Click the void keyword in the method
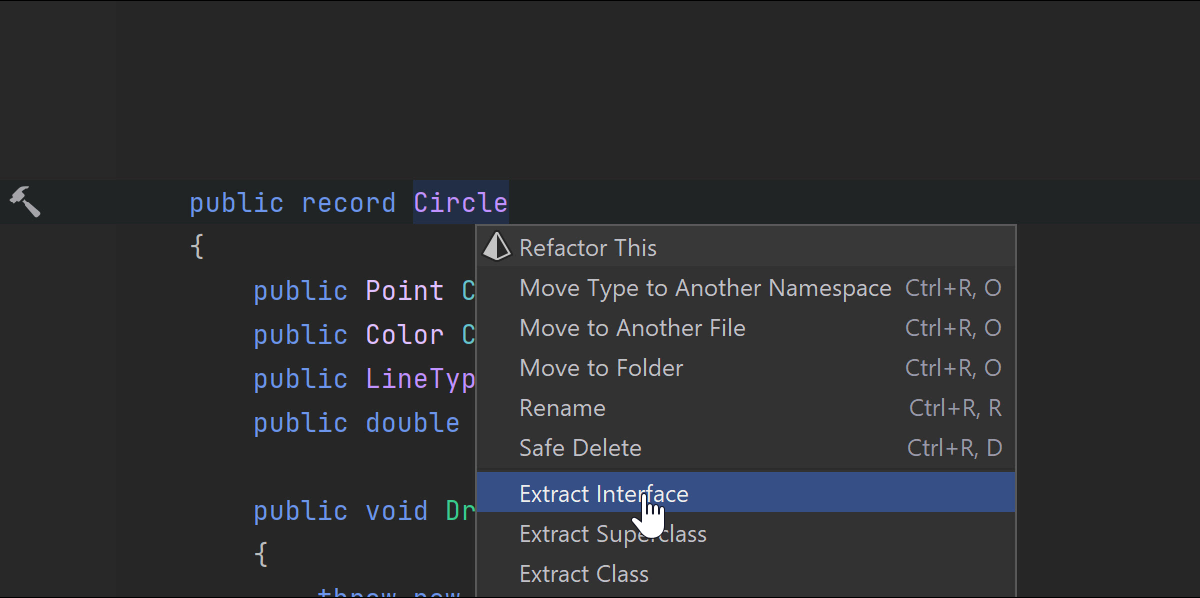This screenshot has height=598, width=1200. point(396,511)
